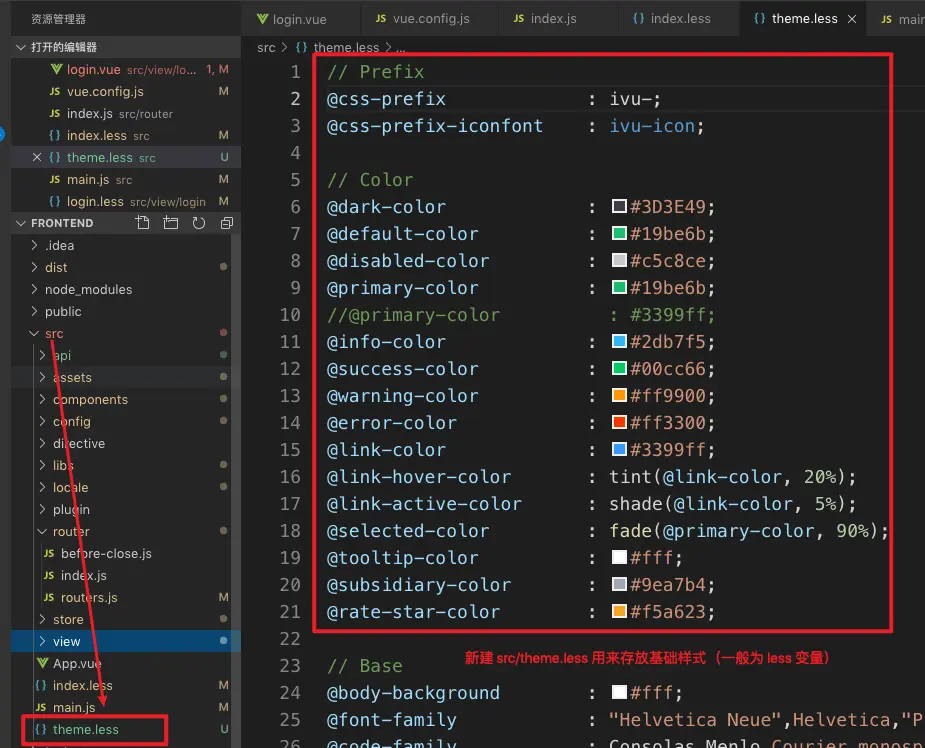Image resolution: width=925 pixels, height=748 pixels.
Task: Click theme.less in the editor breadcrumb
Action: [346, 47]
